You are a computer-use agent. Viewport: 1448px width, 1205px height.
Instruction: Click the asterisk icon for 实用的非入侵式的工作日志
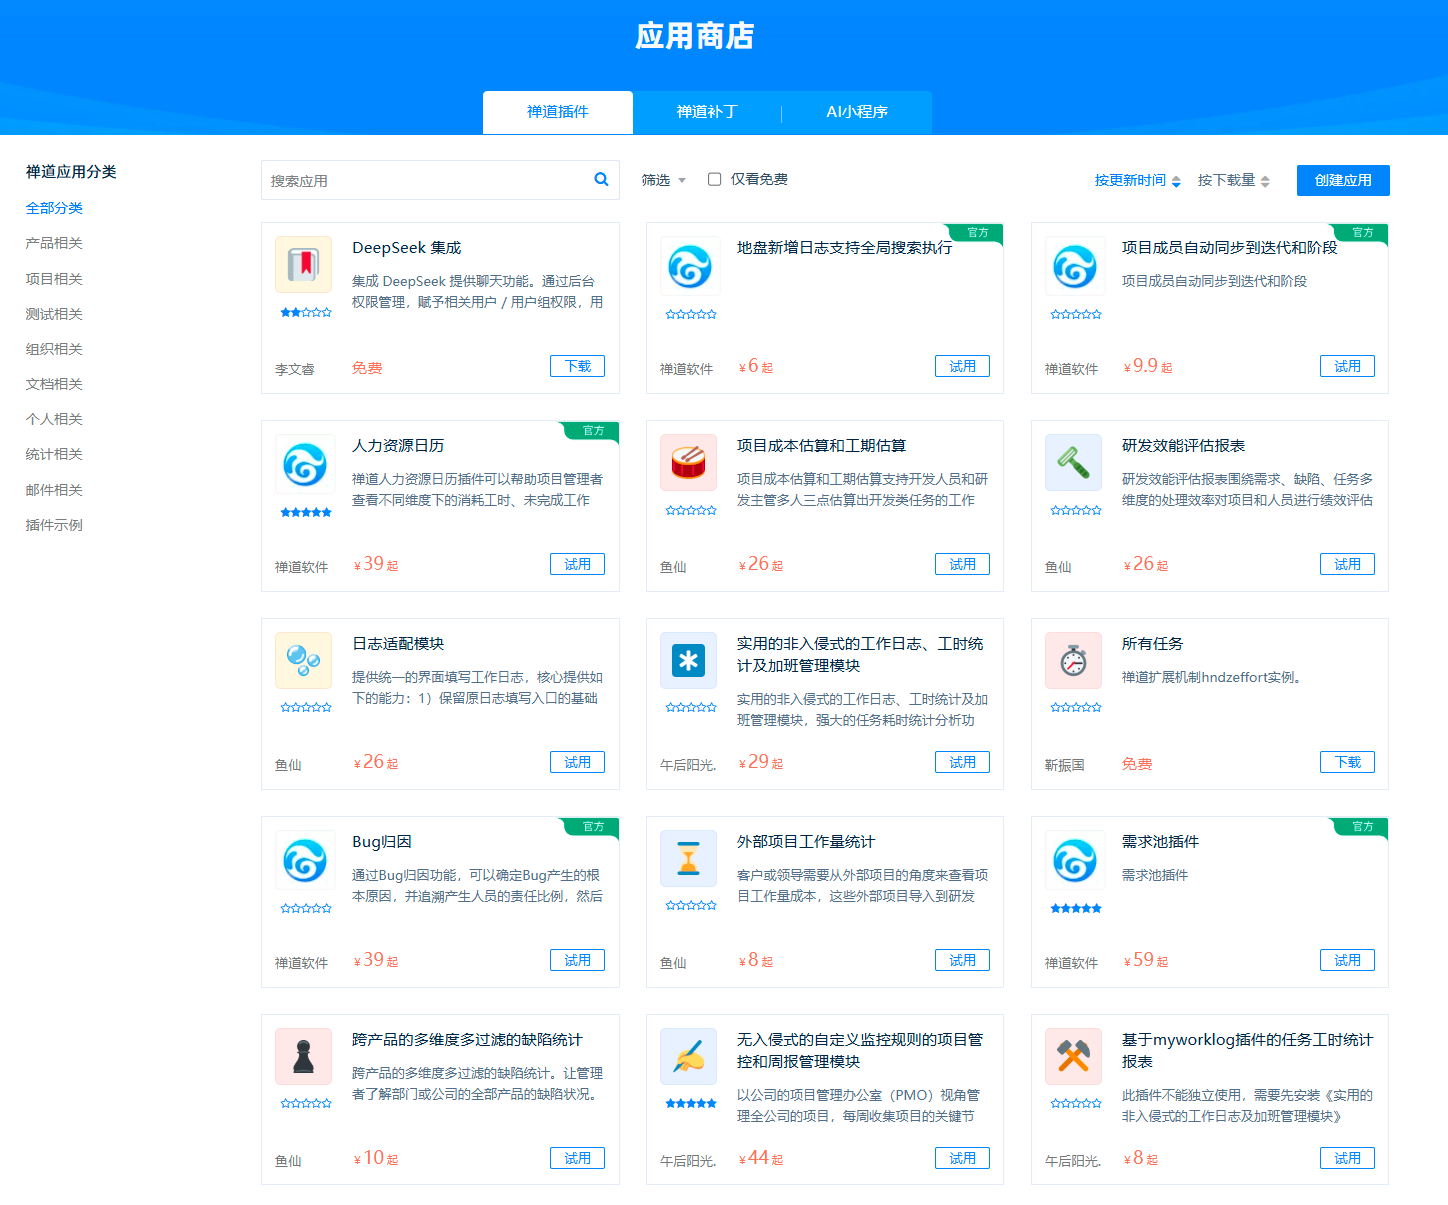point(688,660)
